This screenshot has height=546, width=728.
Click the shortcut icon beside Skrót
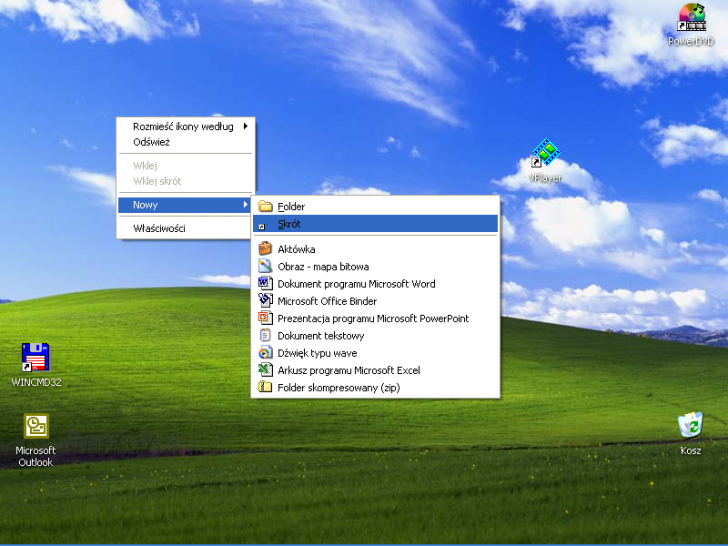click(262, 227)
